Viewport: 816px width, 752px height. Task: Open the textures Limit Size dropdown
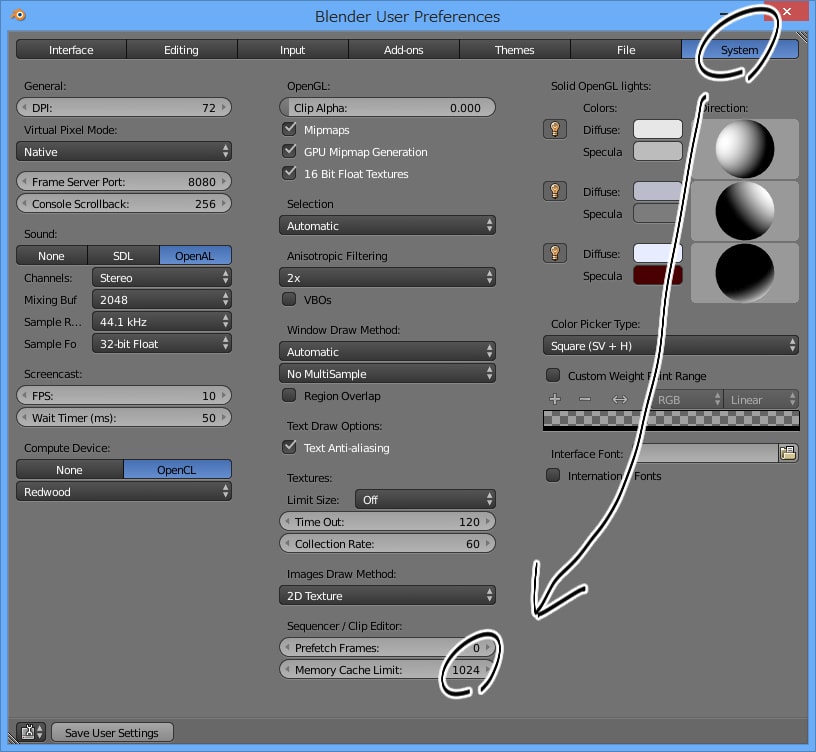click(425, 500)
